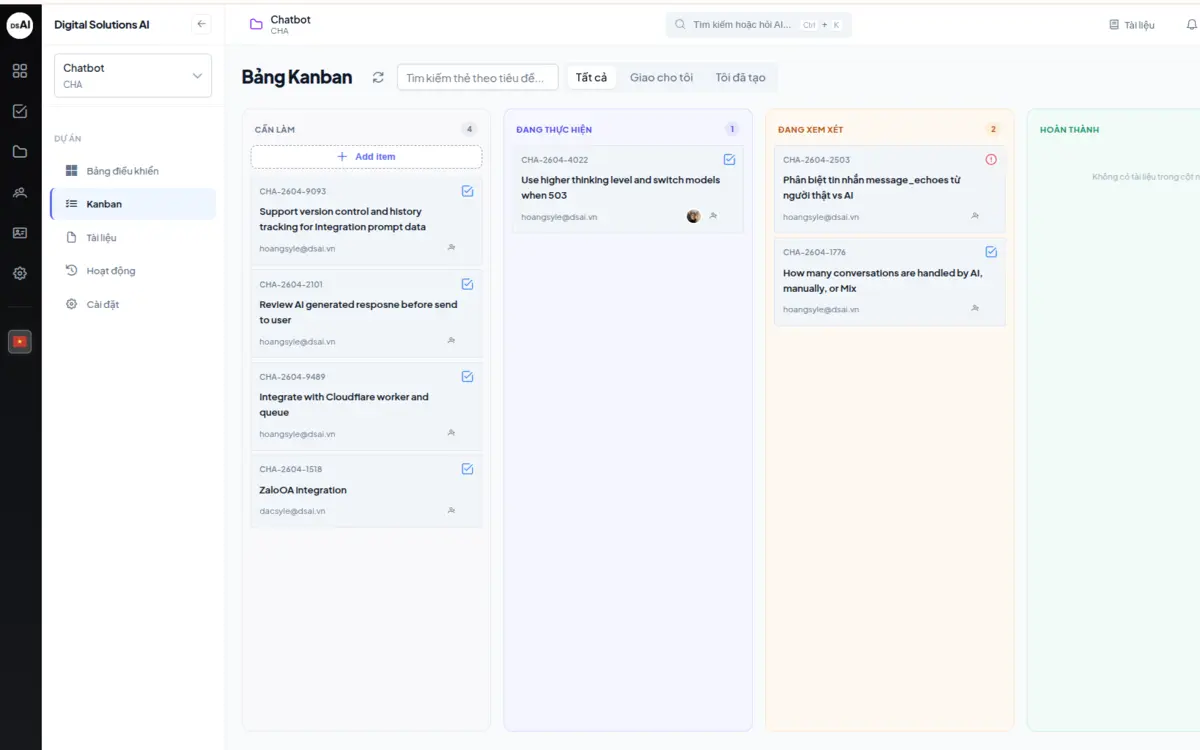Image resolution: width=1200 pixels, height=750 pixels.
Task: Click the Chatbot folder icon in the header
Action: 256,24
